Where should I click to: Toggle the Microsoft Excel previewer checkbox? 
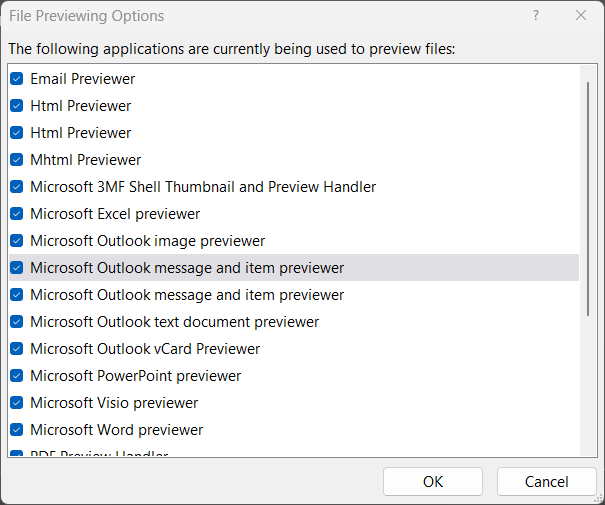click(17, 214)
